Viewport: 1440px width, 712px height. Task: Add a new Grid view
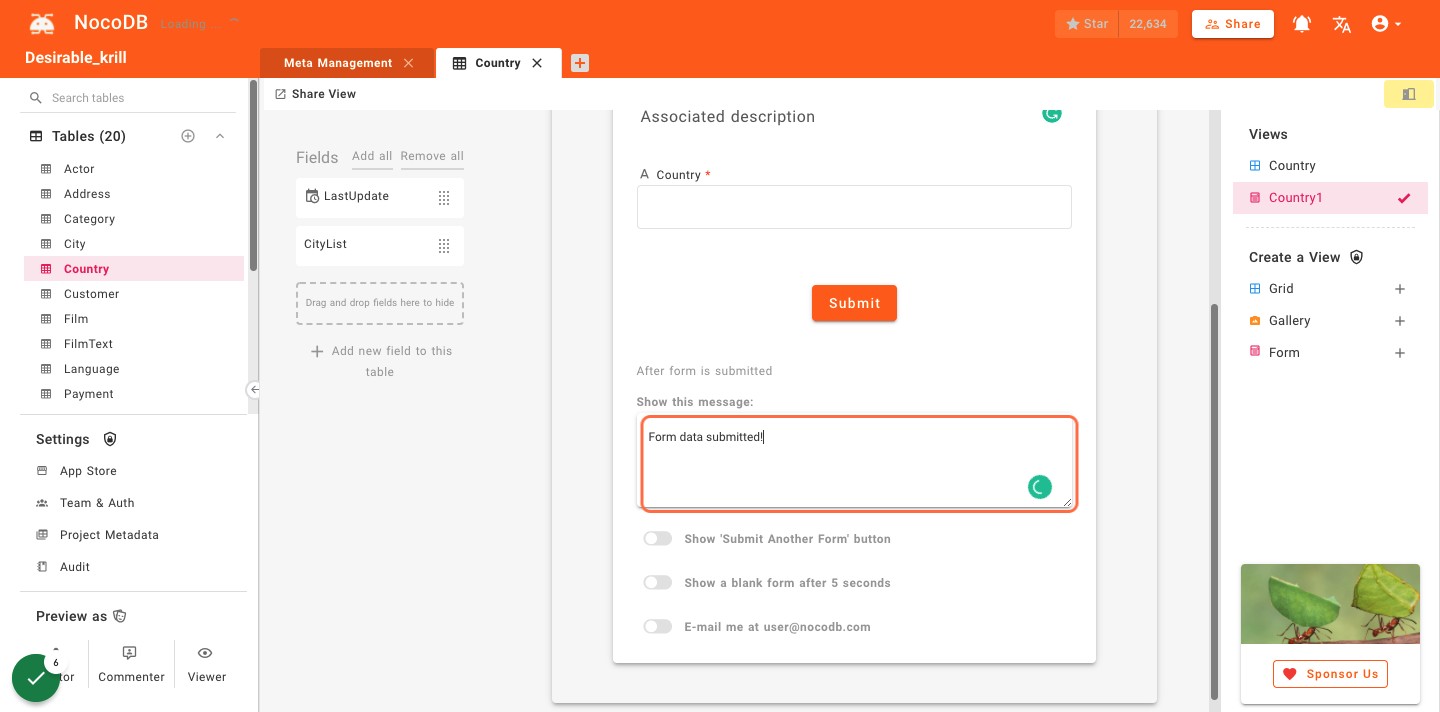point(1400,289)
